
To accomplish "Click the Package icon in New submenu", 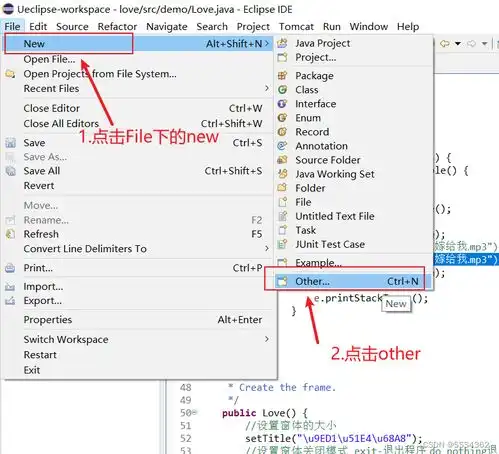I will pos(282,76).
